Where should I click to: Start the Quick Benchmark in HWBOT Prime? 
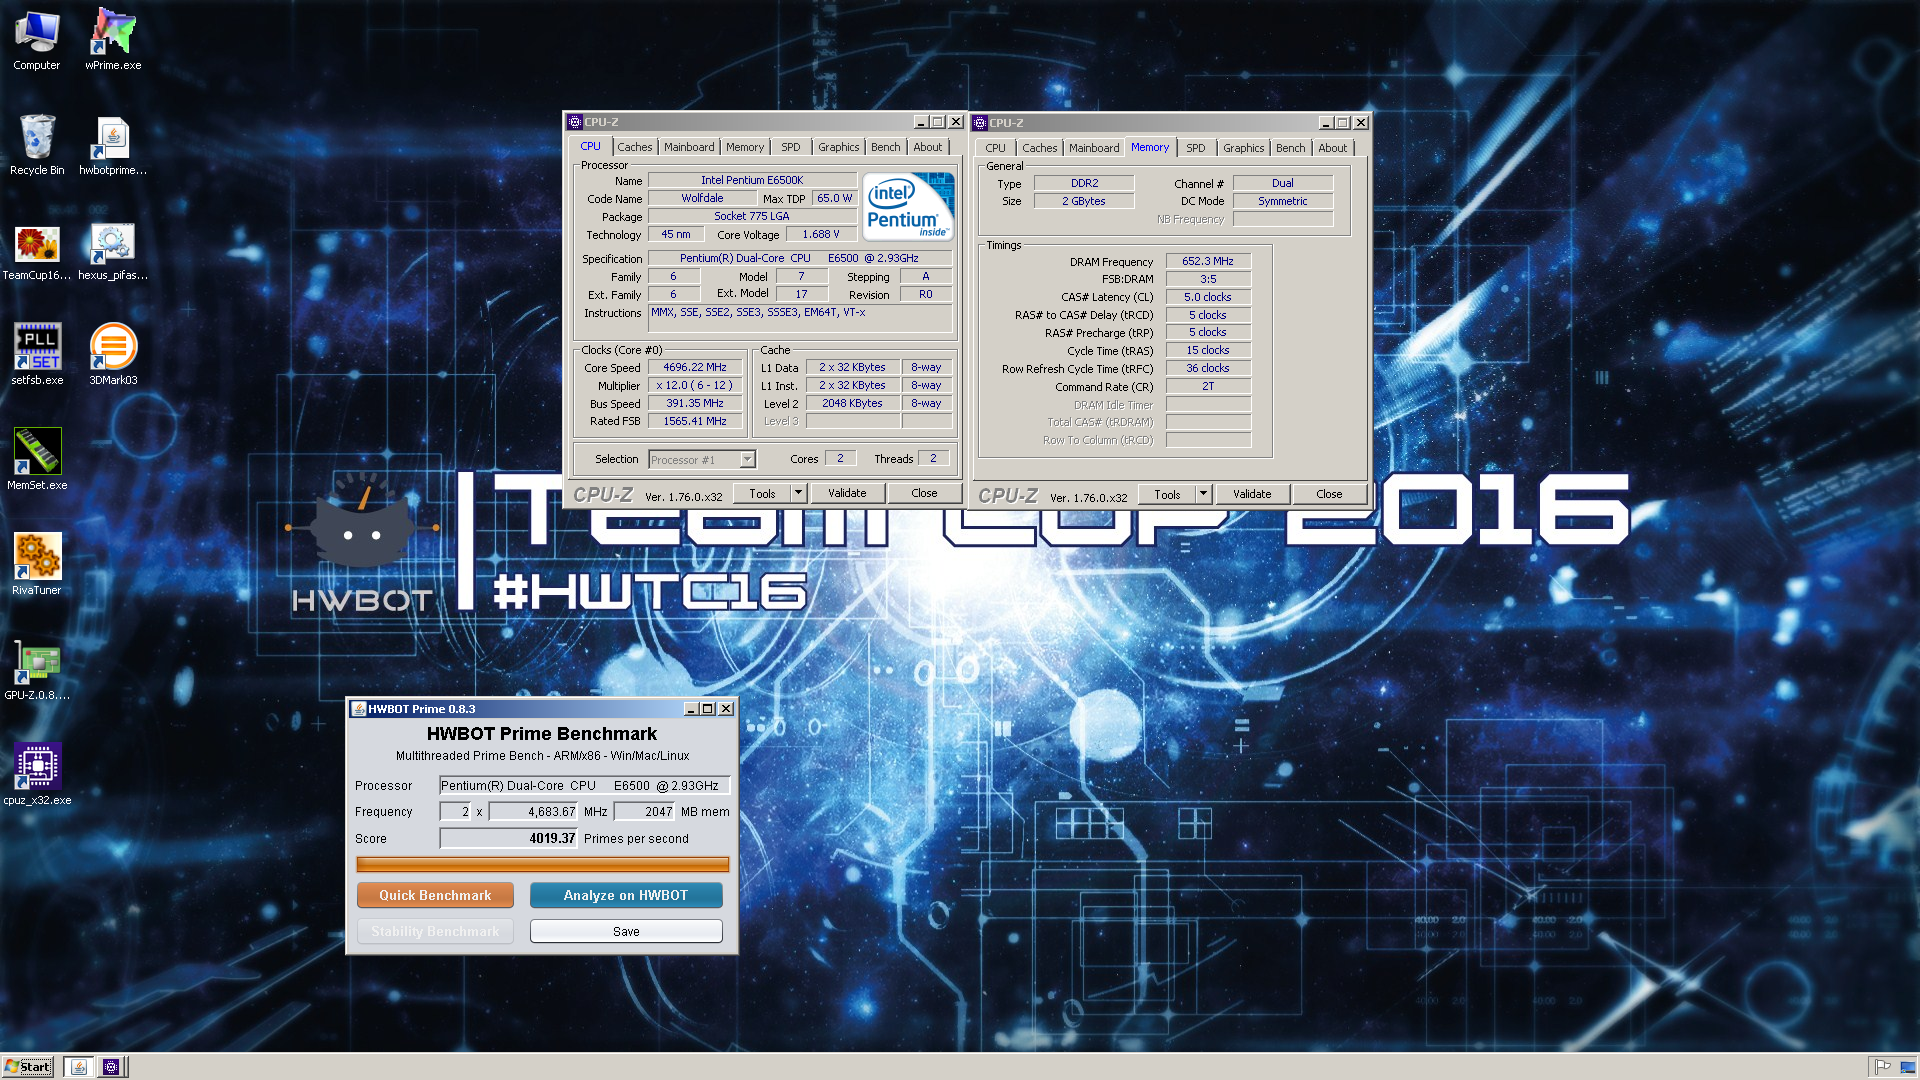[435, 895]
